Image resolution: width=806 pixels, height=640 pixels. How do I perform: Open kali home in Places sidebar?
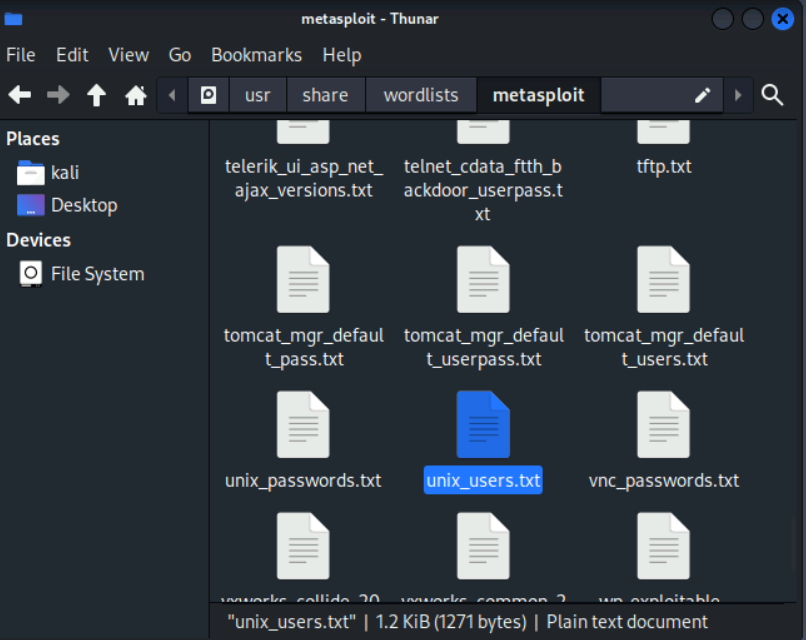click(x=64, y=172)
